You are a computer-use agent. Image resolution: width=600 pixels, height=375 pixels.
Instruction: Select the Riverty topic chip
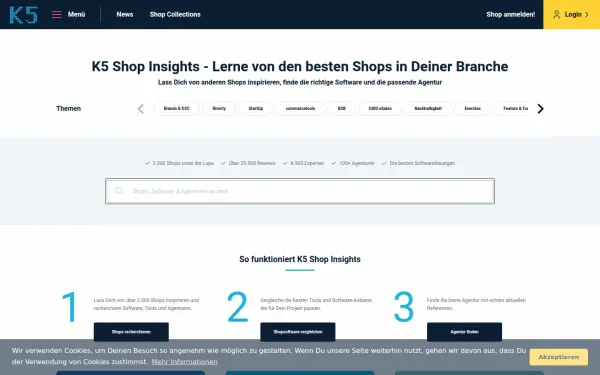click(x=219, y=109)
